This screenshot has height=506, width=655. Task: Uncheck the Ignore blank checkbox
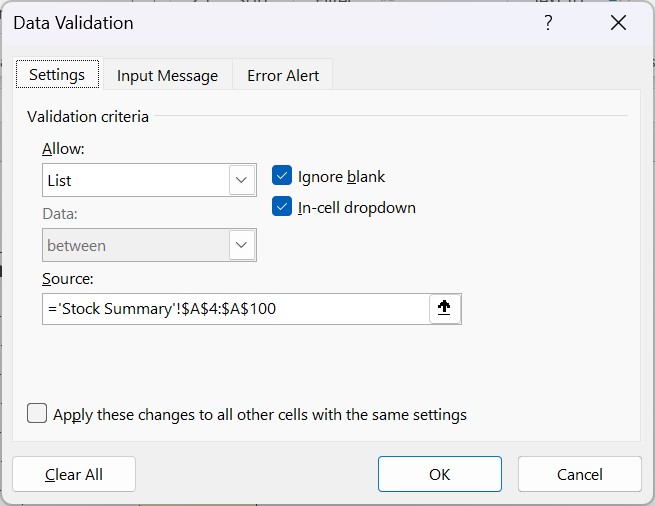click(x=282, y=177)
